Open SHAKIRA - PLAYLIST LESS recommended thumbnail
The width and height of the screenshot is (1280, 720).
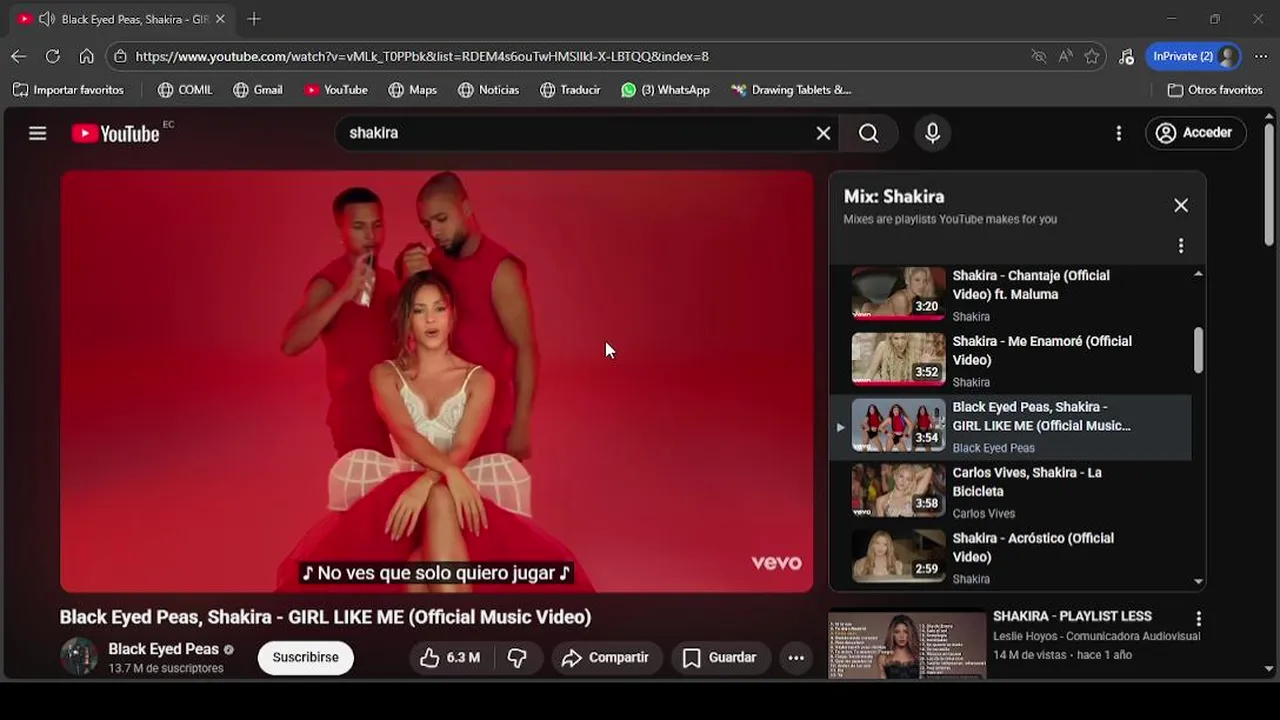click(x=907, y=645)
